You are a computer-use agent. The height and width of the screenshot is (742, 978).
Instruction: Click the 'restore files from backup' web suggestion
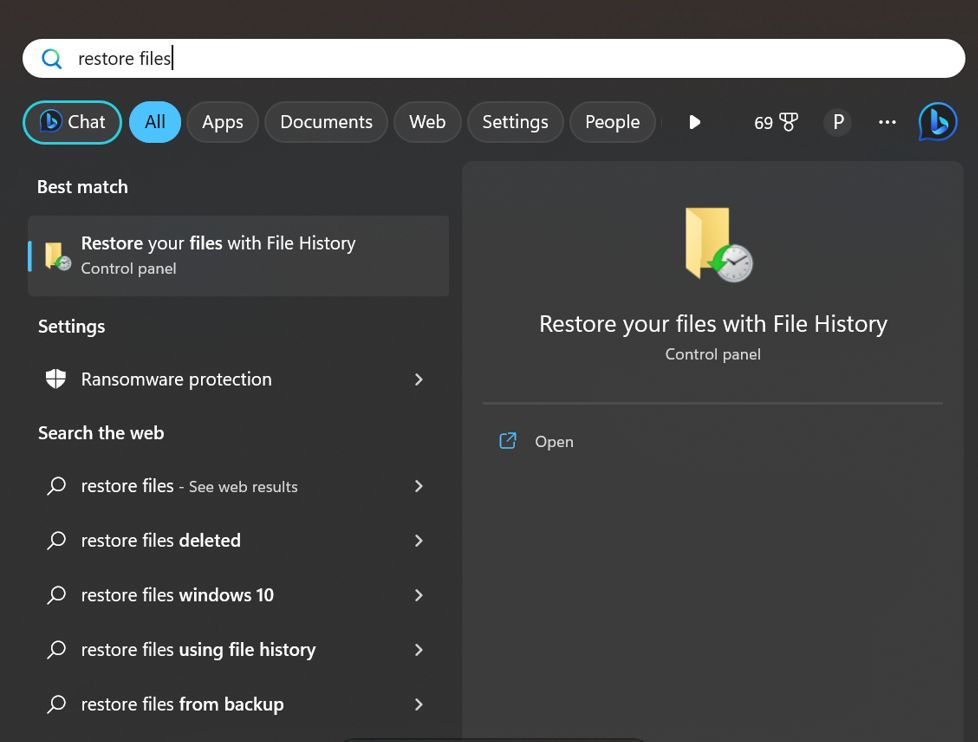182,704
